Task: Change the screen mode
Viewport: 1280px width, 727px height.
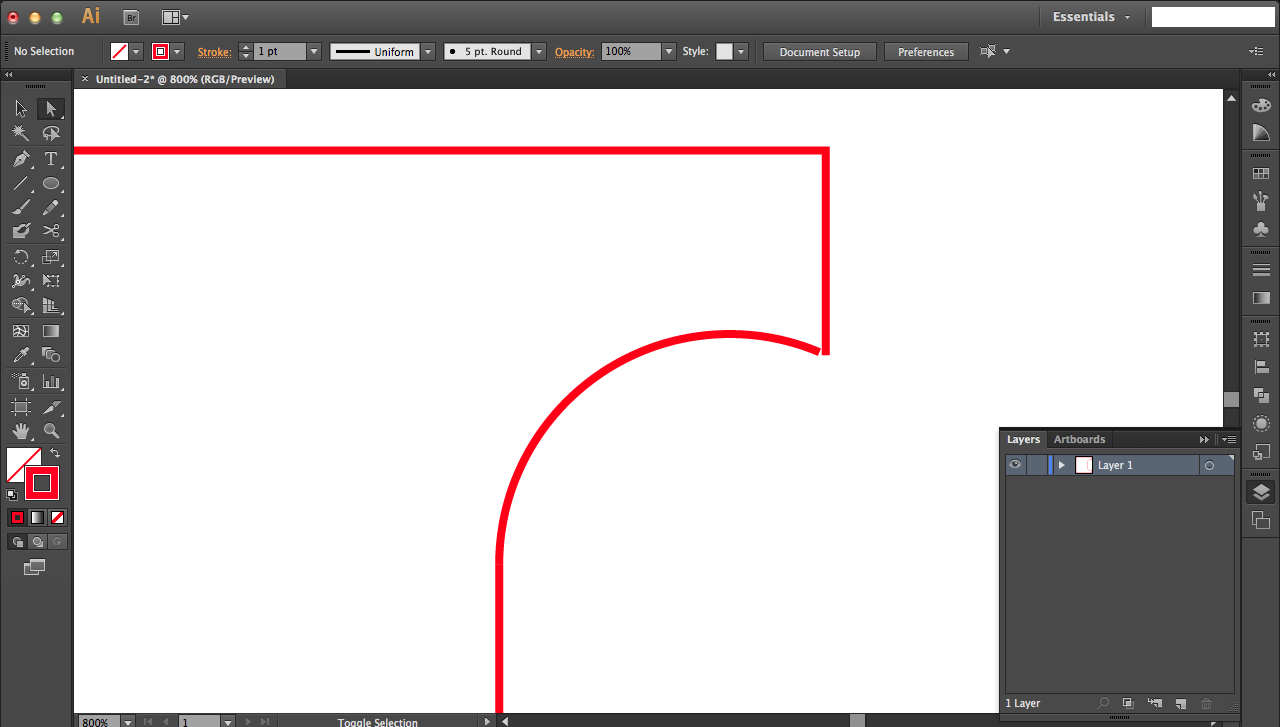Action: point(35,567)
